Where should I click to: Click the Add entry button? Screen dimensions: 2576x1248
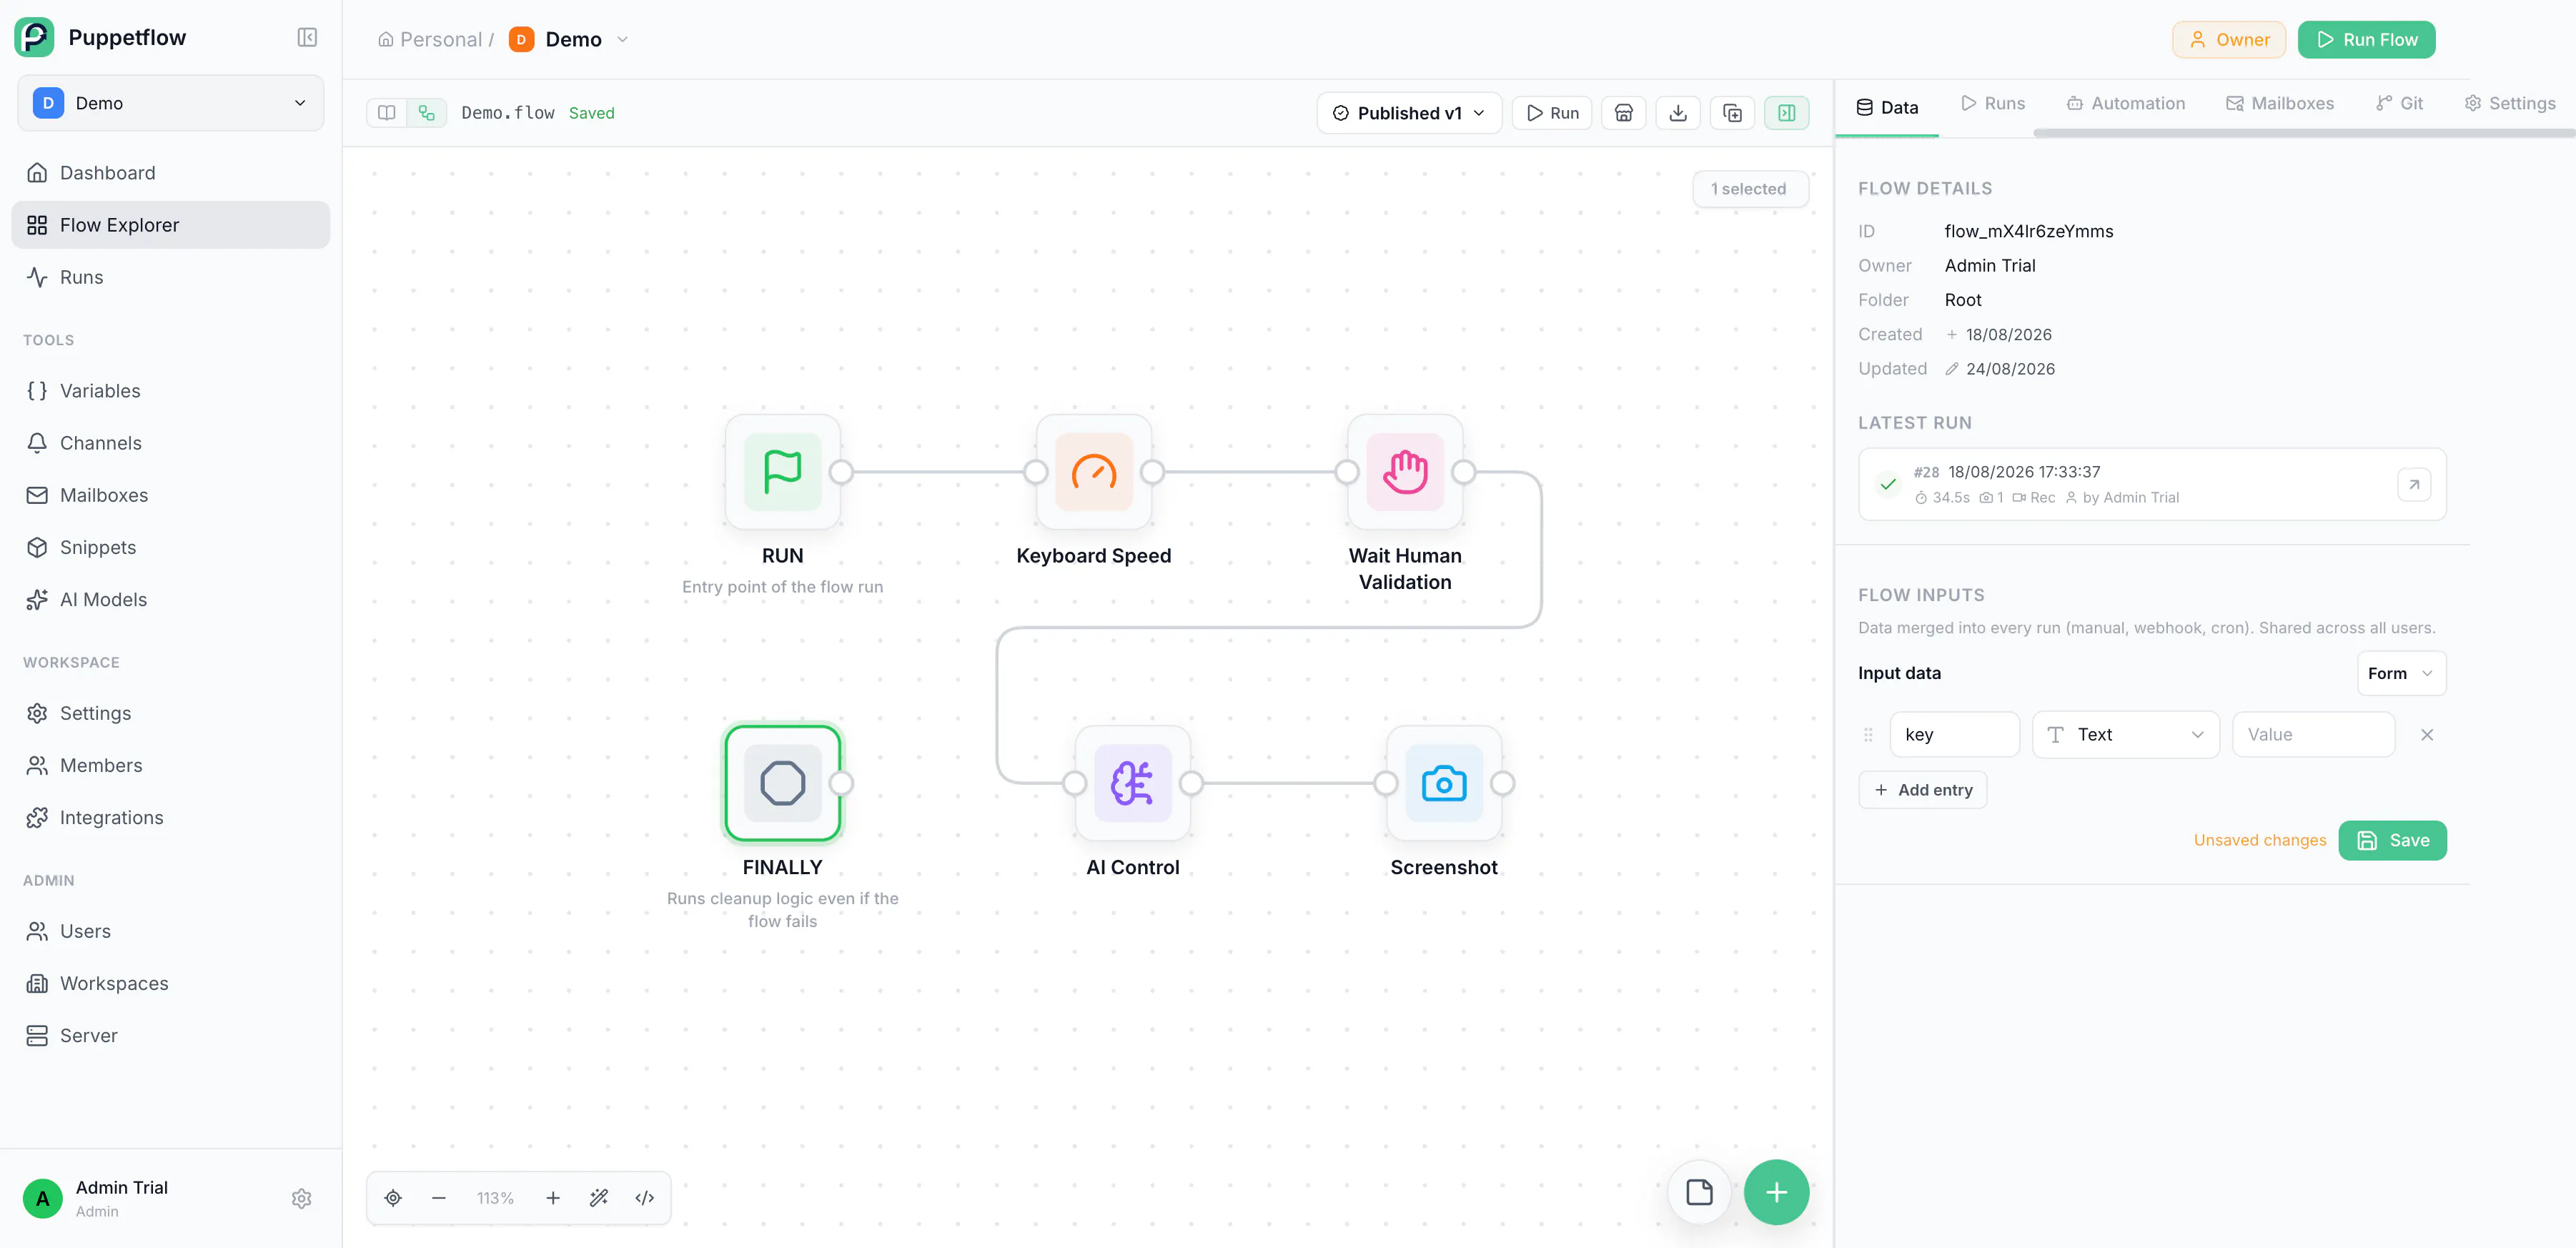tap(1921, 790)
